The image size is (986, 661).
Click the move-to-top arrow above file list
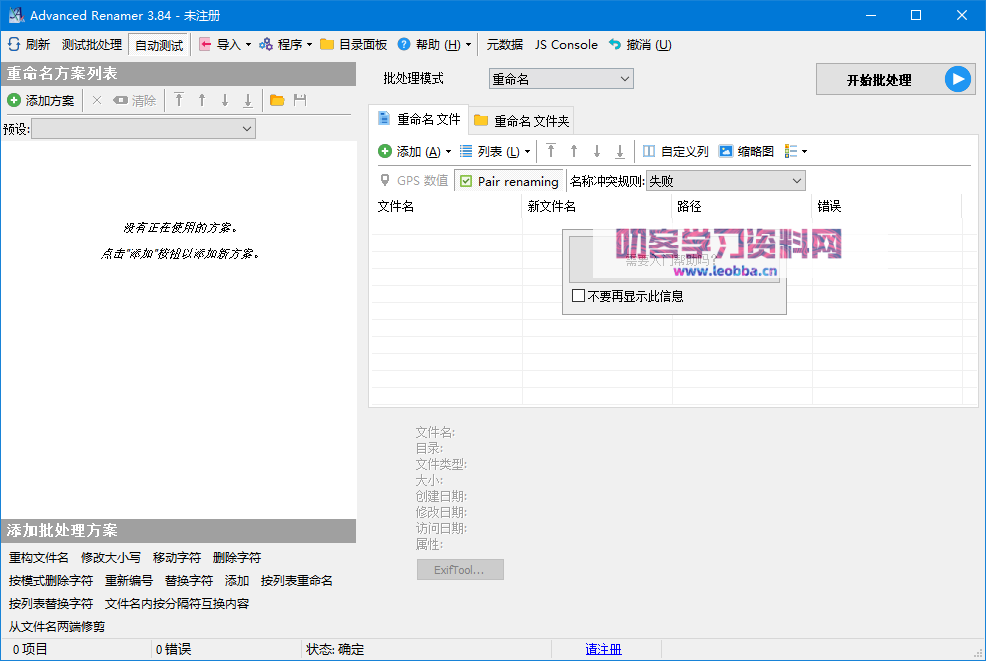(x=551, y=150)
